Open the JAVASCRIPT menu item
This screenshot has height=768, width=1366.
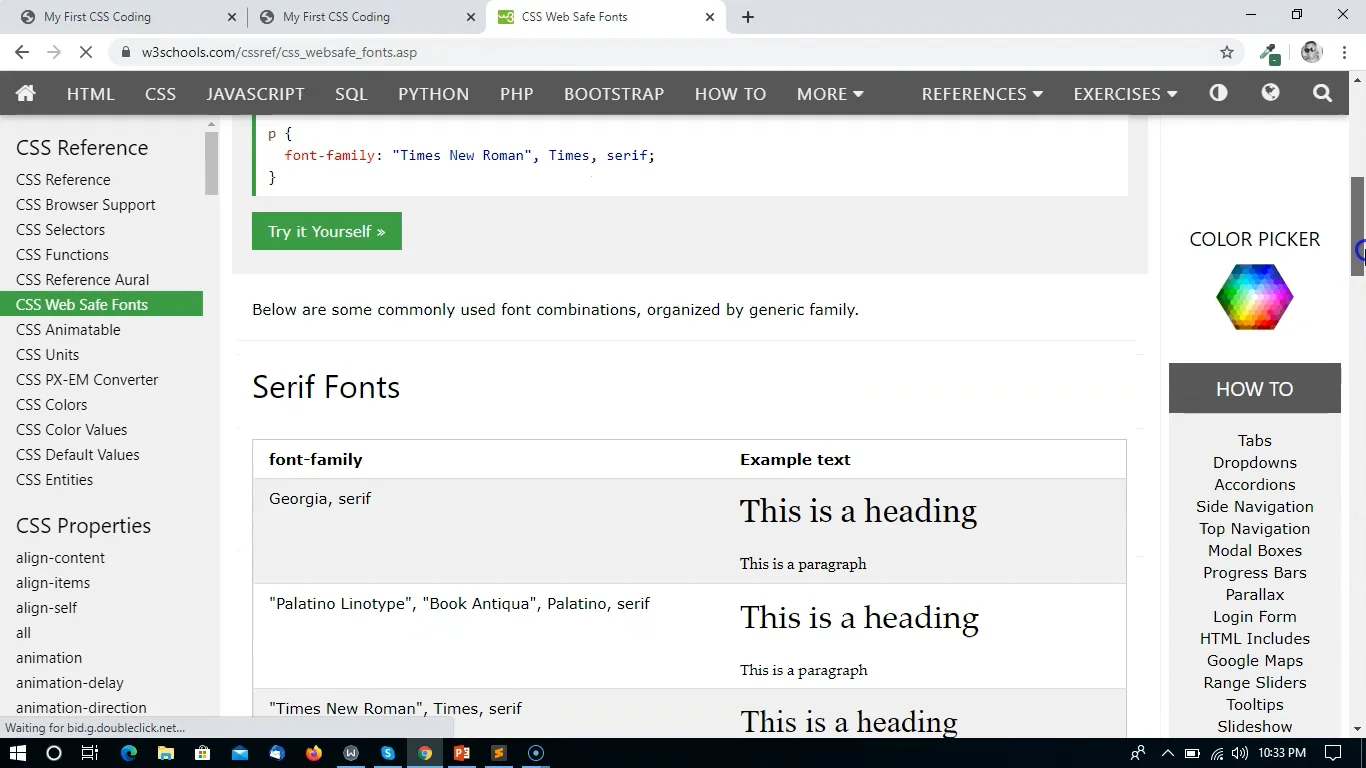coord(255,94)
